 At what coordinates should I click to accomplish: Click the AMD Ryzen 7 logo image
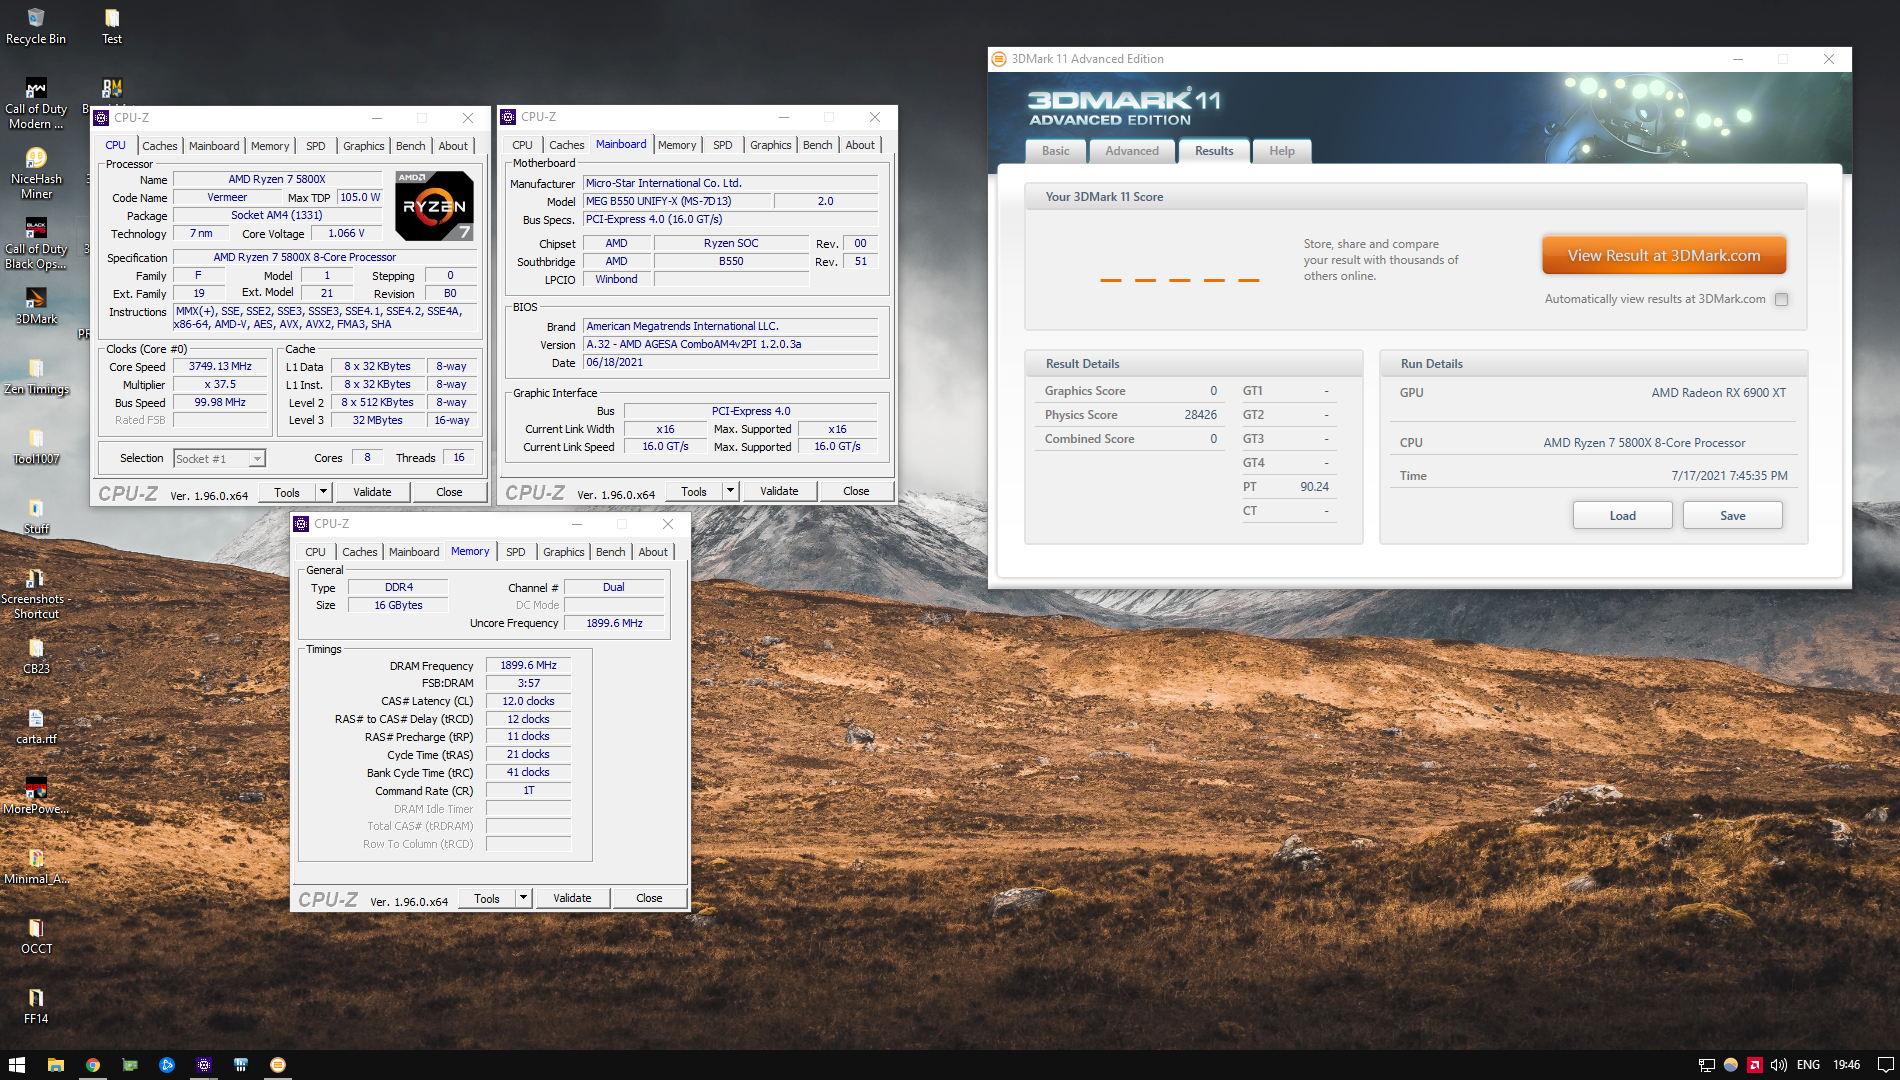[434, 206]
